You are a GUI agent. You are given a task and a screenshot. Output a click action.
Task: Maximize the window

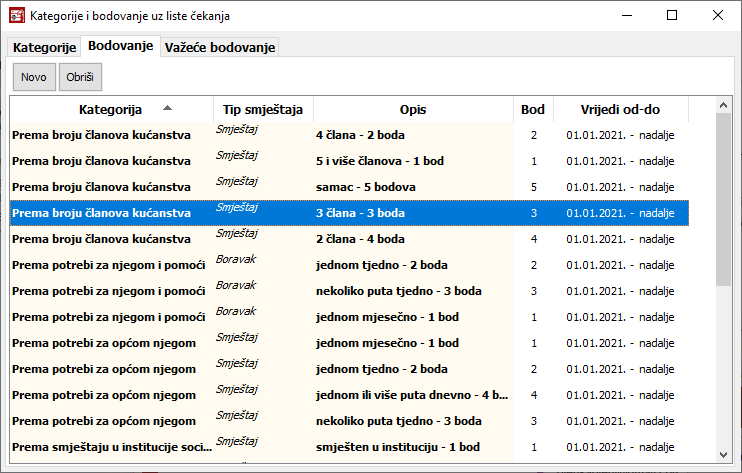pos(672,16)
